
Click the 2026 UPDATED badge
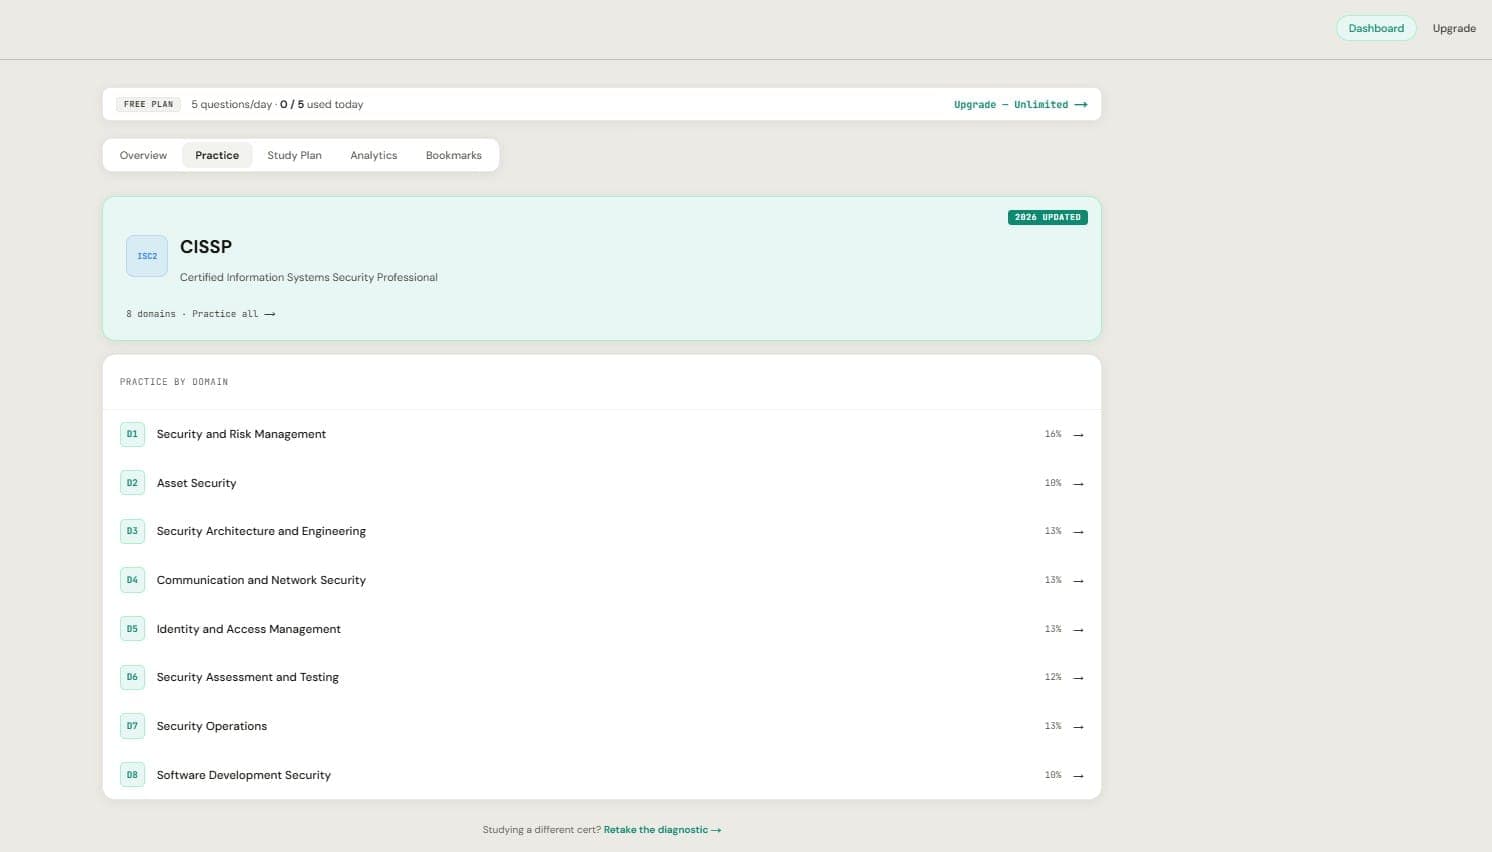click(1048, 217)
